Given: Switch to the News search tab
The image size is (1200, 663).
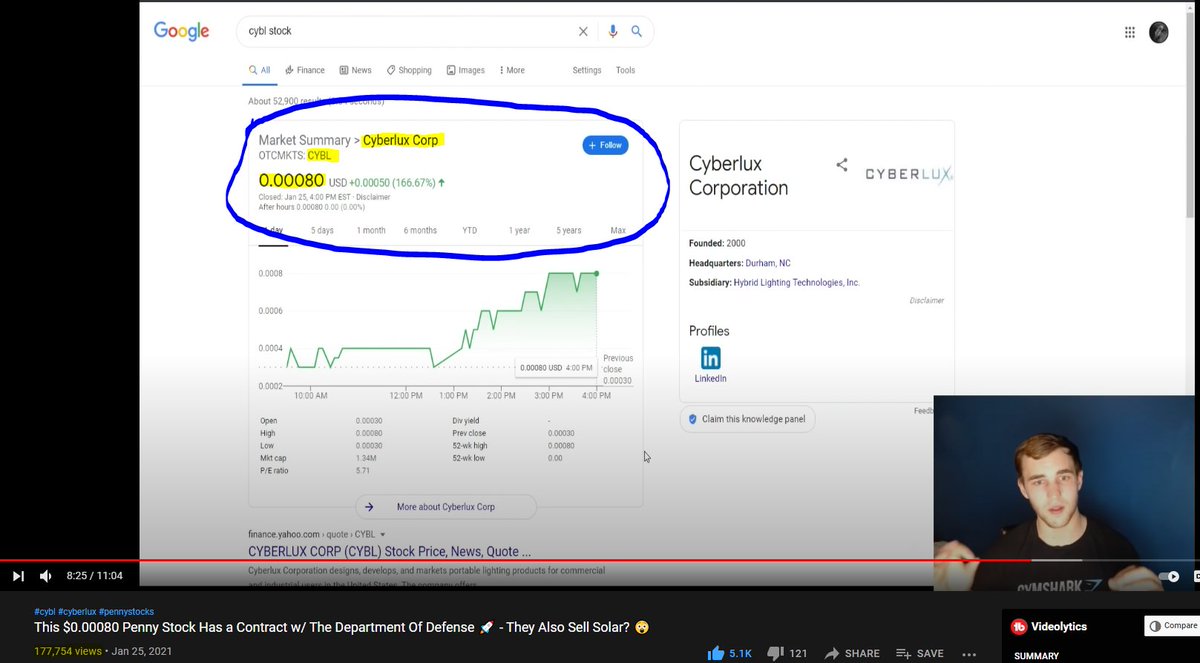Looking at the screenshot, I should [355, 70].
